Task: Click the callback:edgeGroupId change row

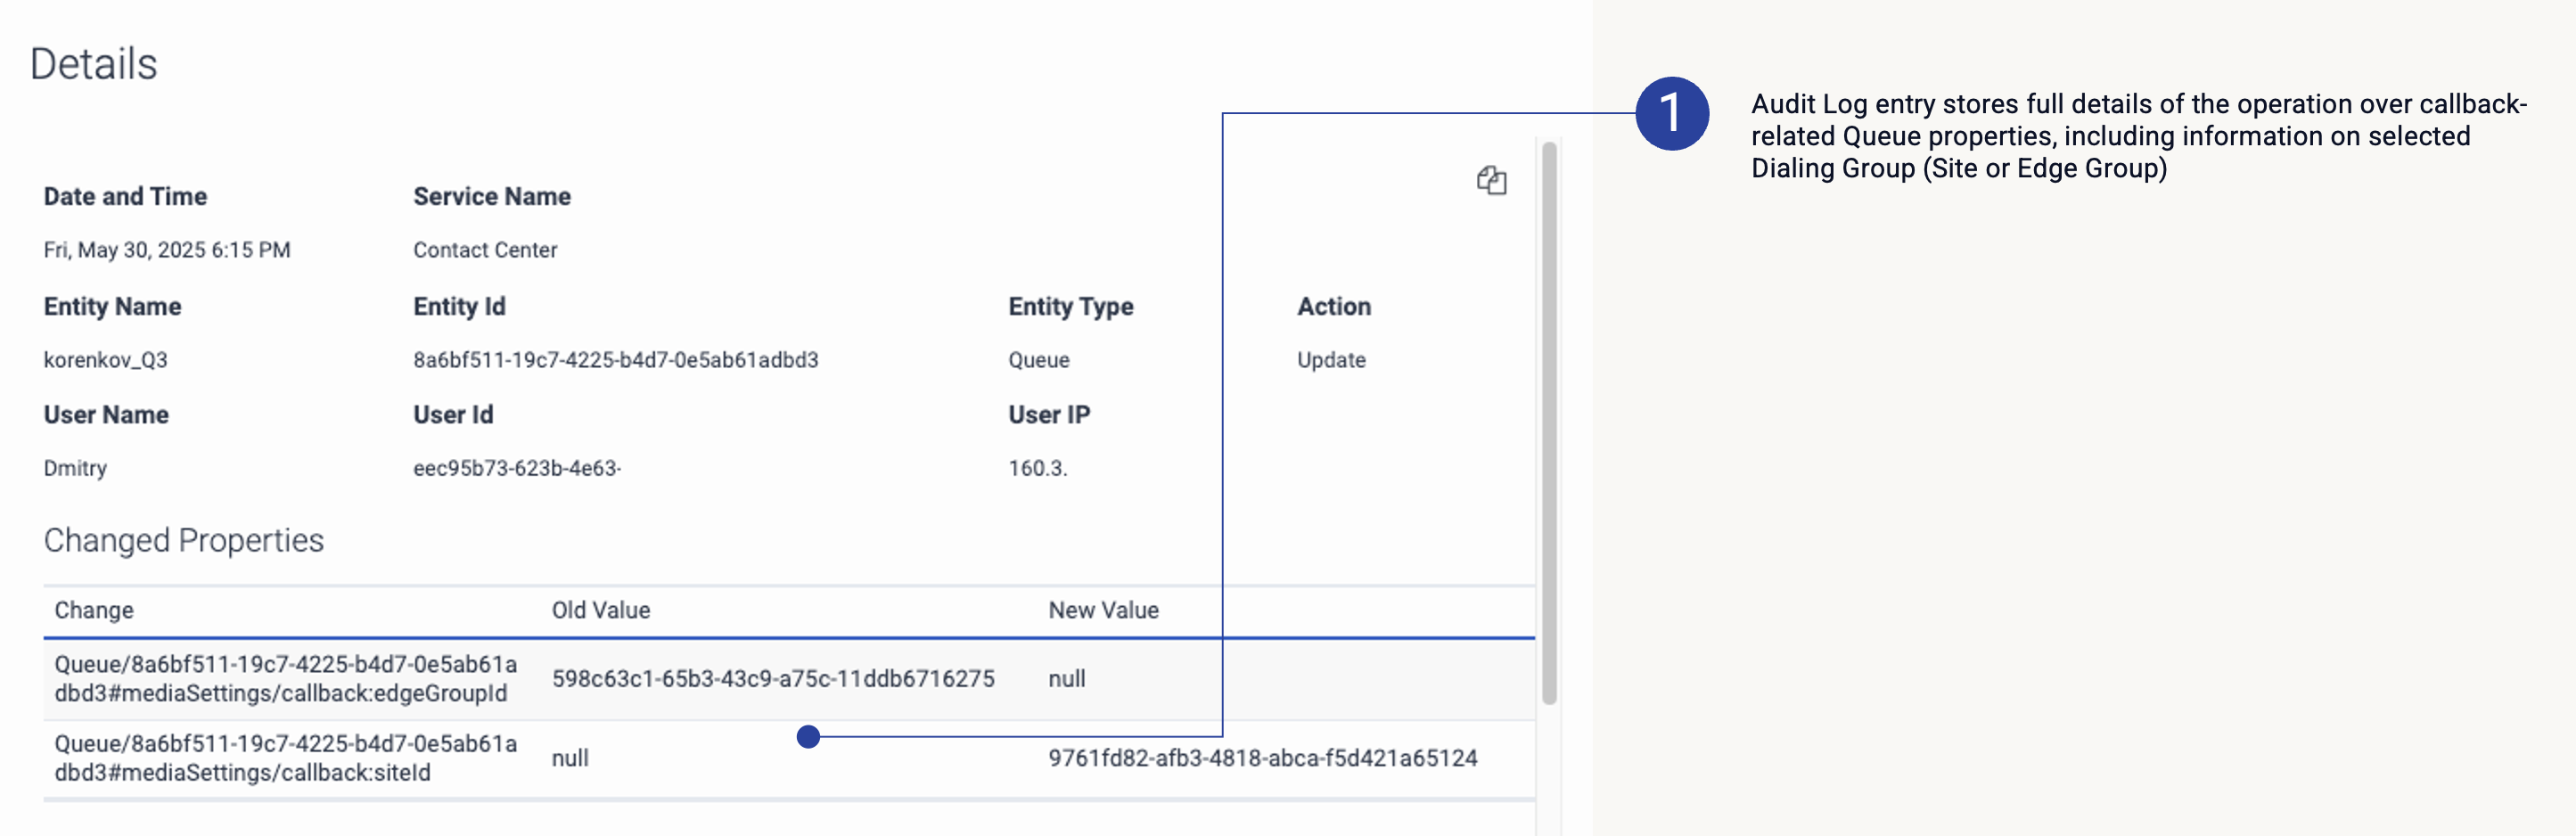Action: click(285, 679)
